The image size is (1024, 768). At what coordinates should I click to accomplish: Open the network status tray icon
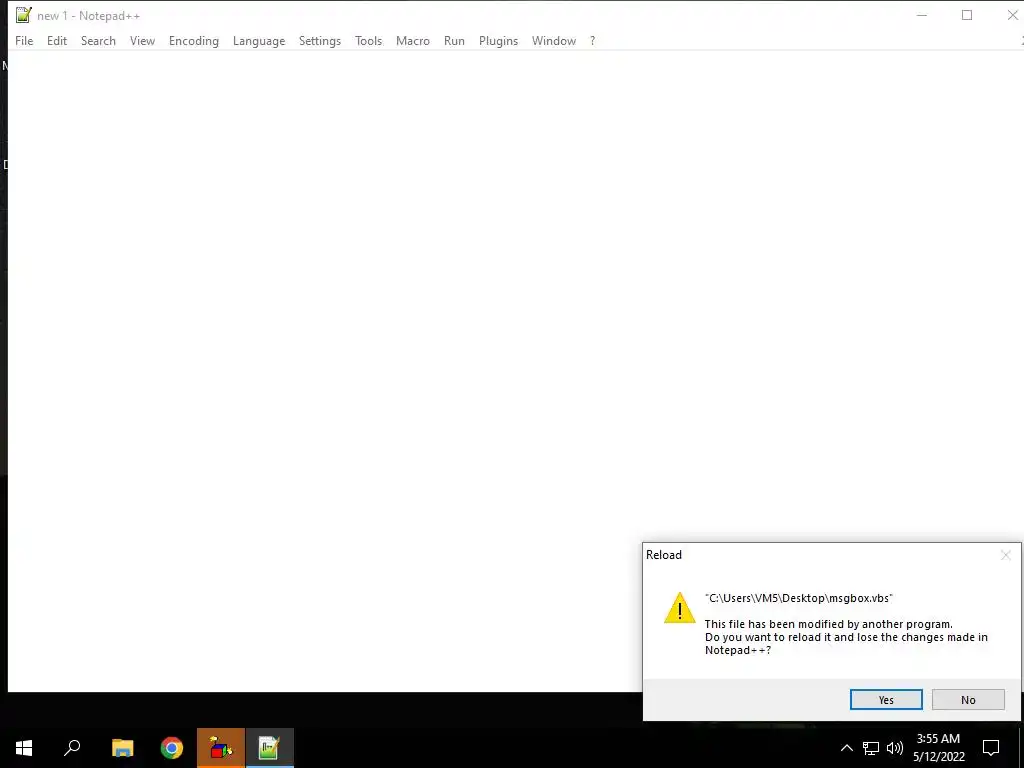(871, 748)
